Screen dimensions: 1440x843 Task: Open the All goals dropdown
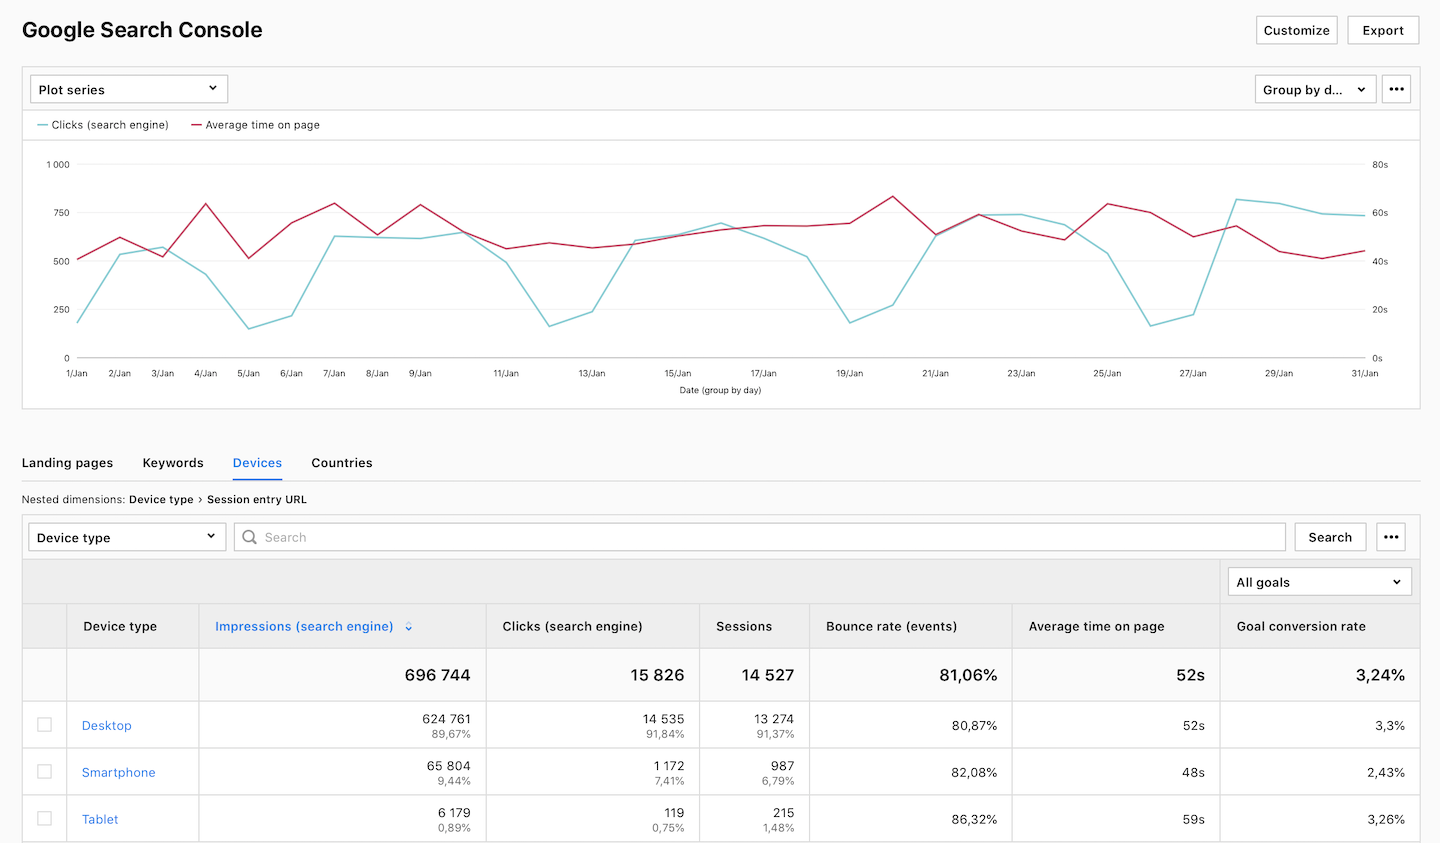pos(1319,582)
